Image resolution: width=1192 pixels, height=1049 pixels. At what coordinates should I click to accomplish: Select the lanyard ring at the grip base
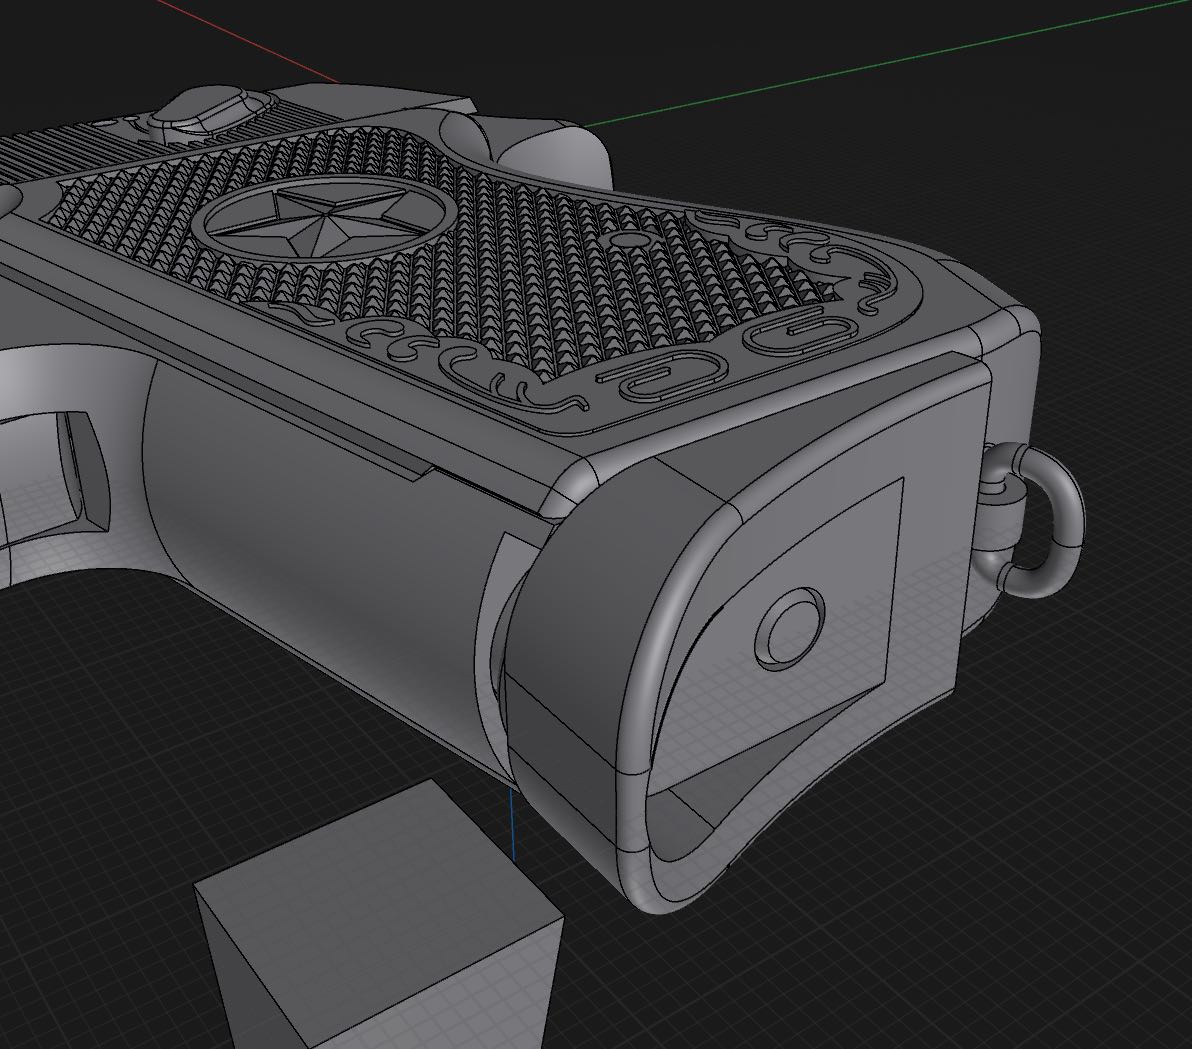pyautogui.click(x=1058, y=520)
